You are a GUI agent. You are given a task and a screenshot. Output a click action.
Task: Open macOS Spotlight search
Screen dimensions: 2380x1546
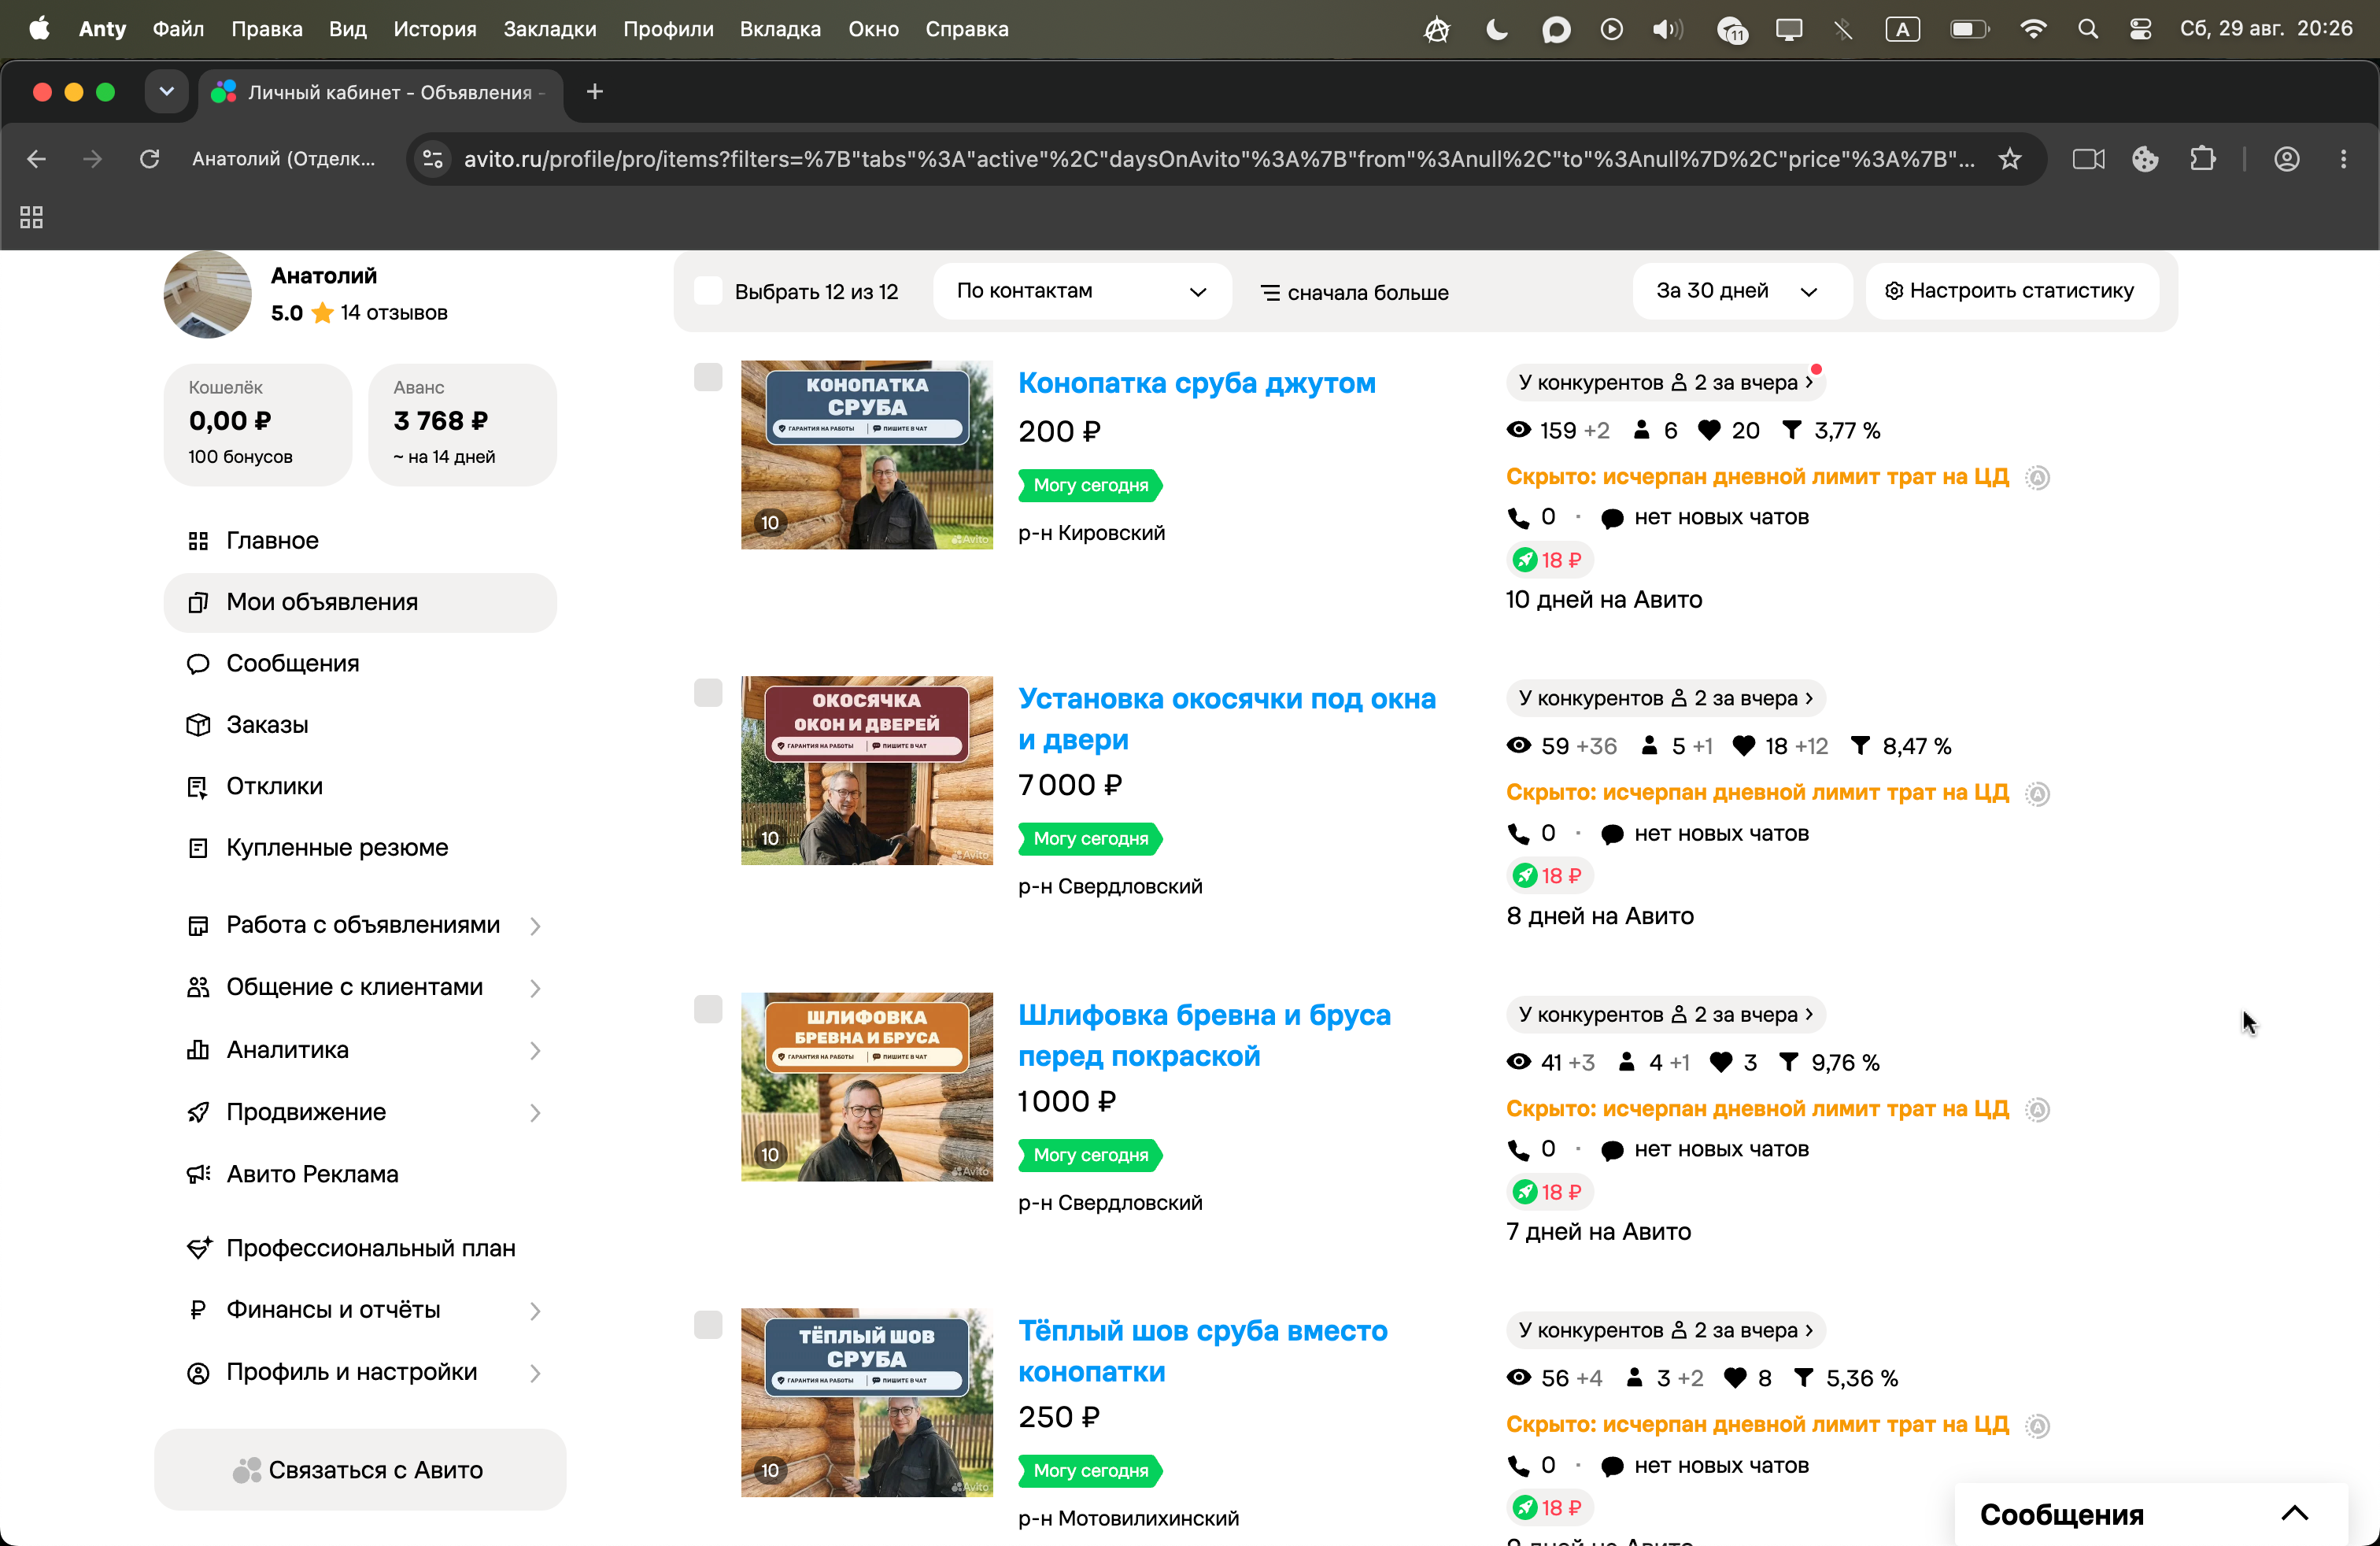tap(2088, 29)
